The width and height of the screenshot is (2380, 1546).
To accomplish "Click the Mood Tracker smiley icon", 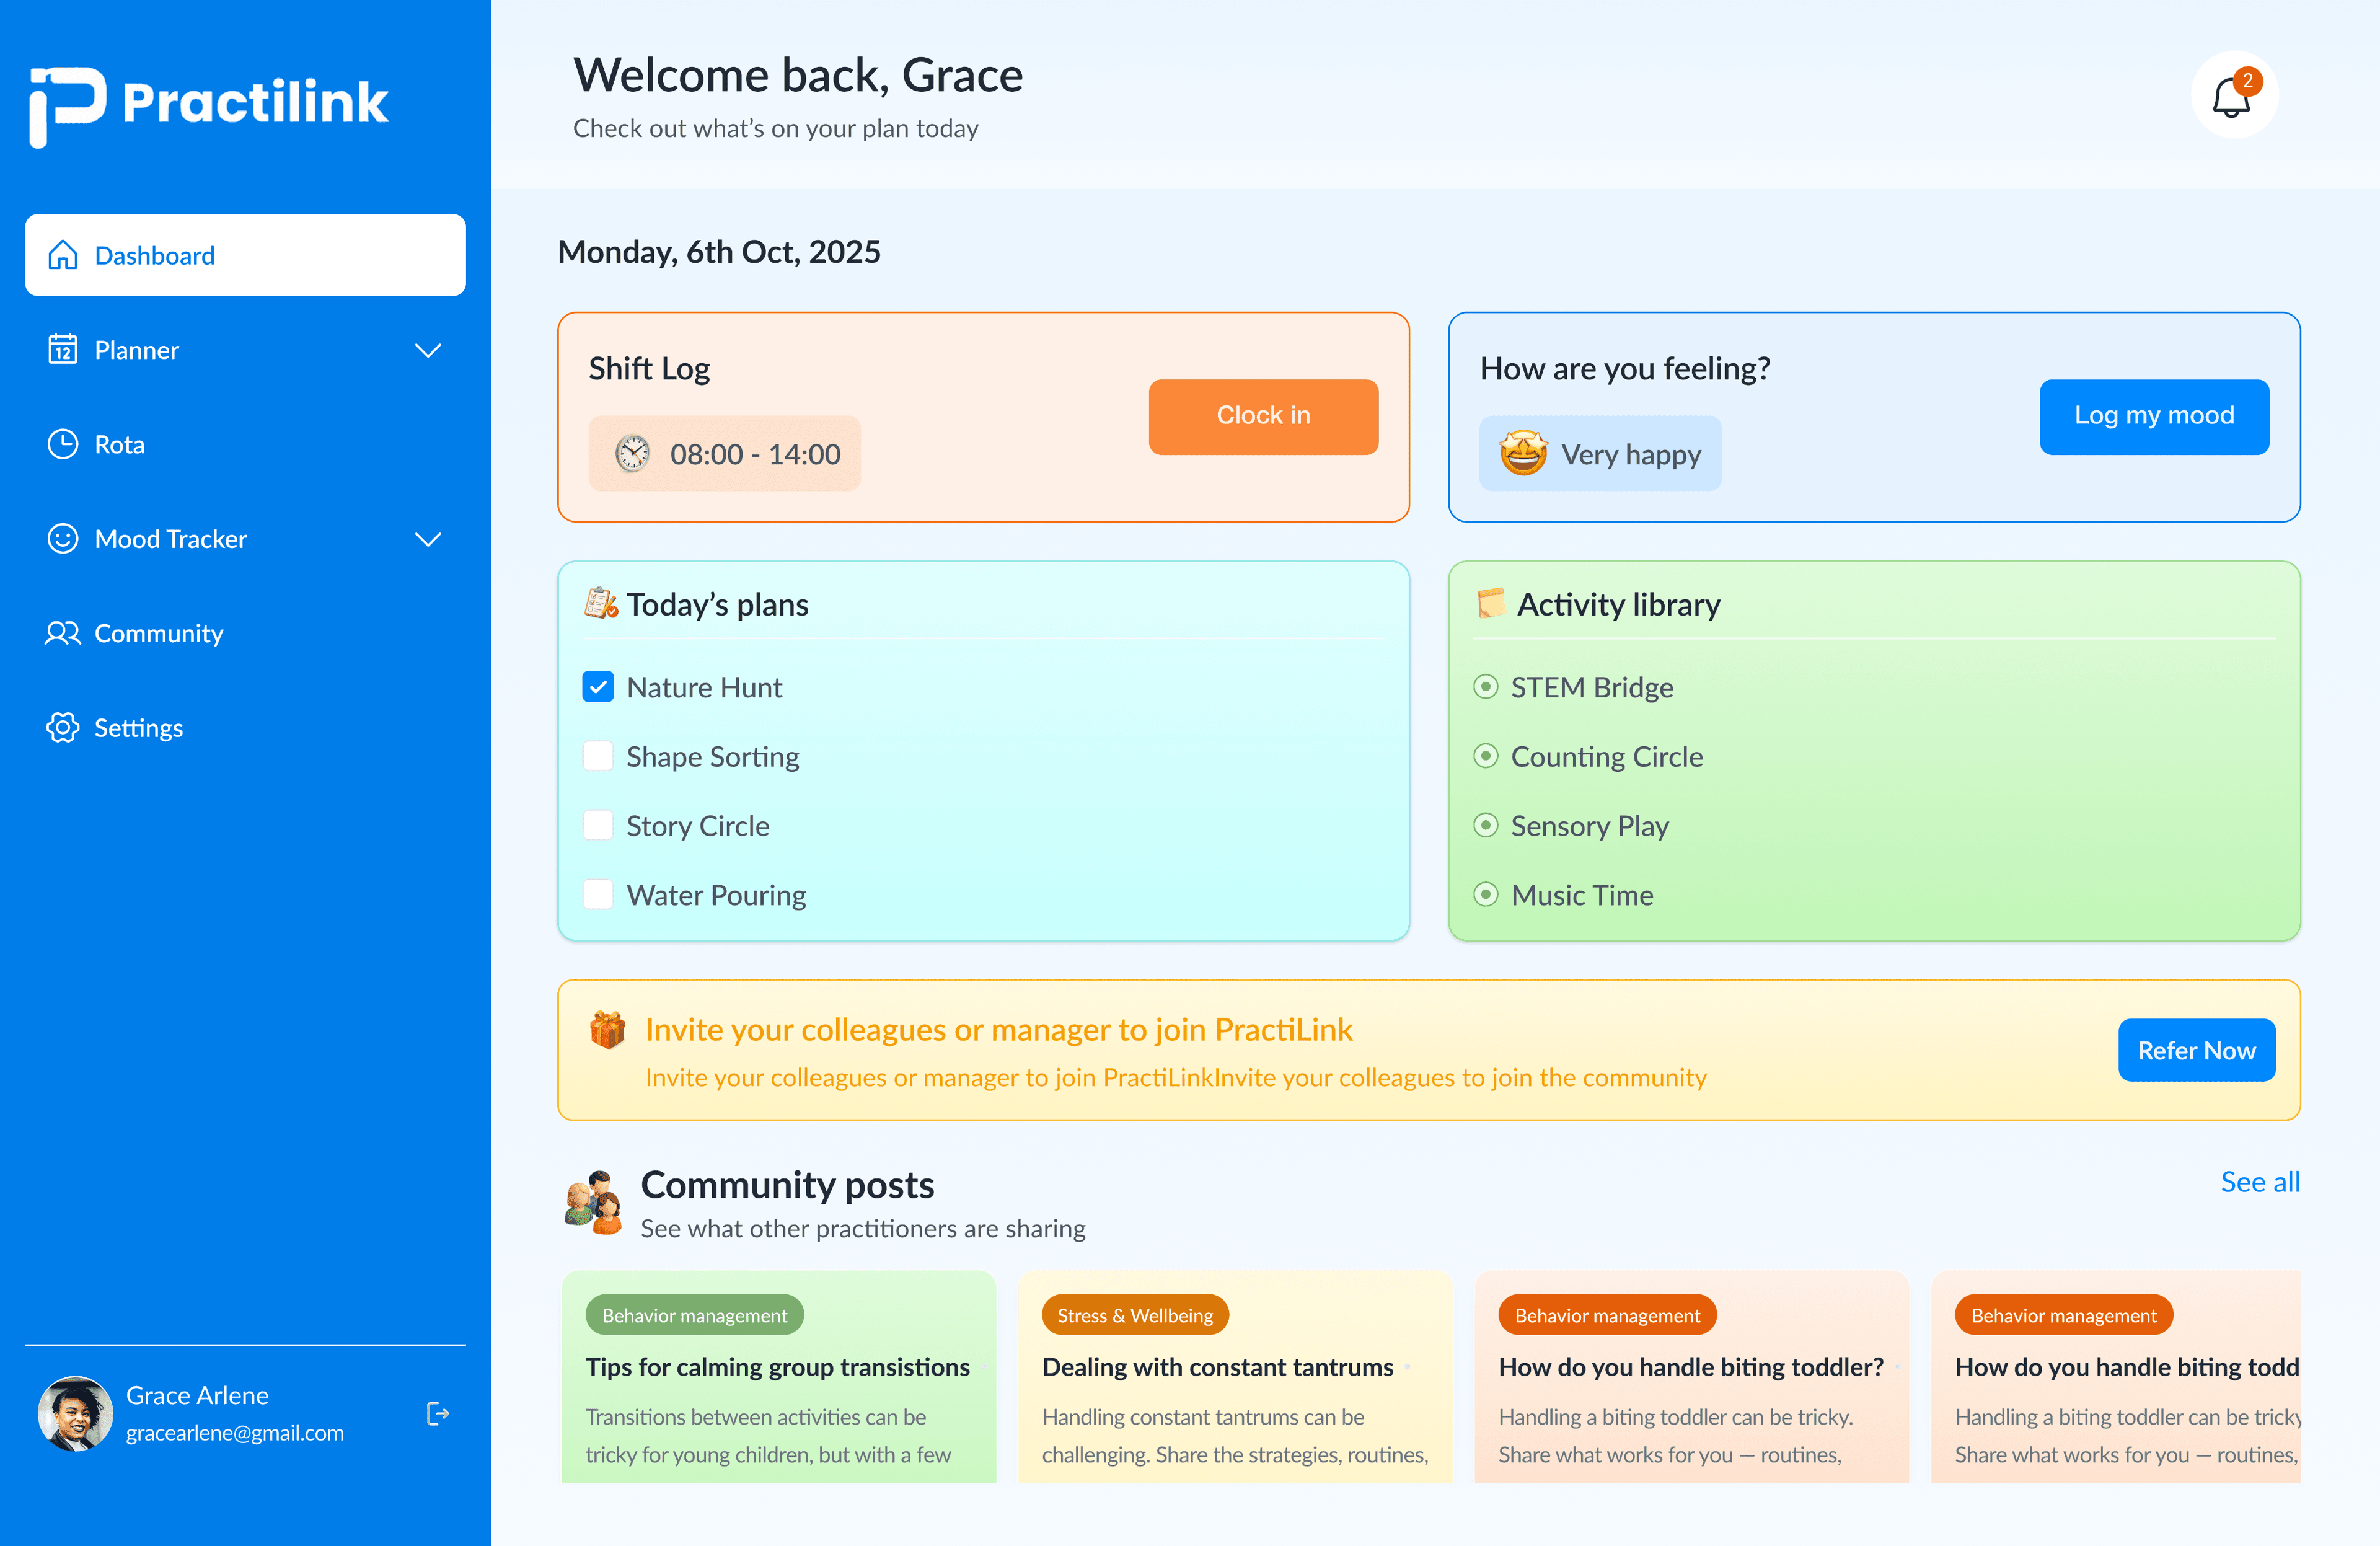I will (63, 538).
